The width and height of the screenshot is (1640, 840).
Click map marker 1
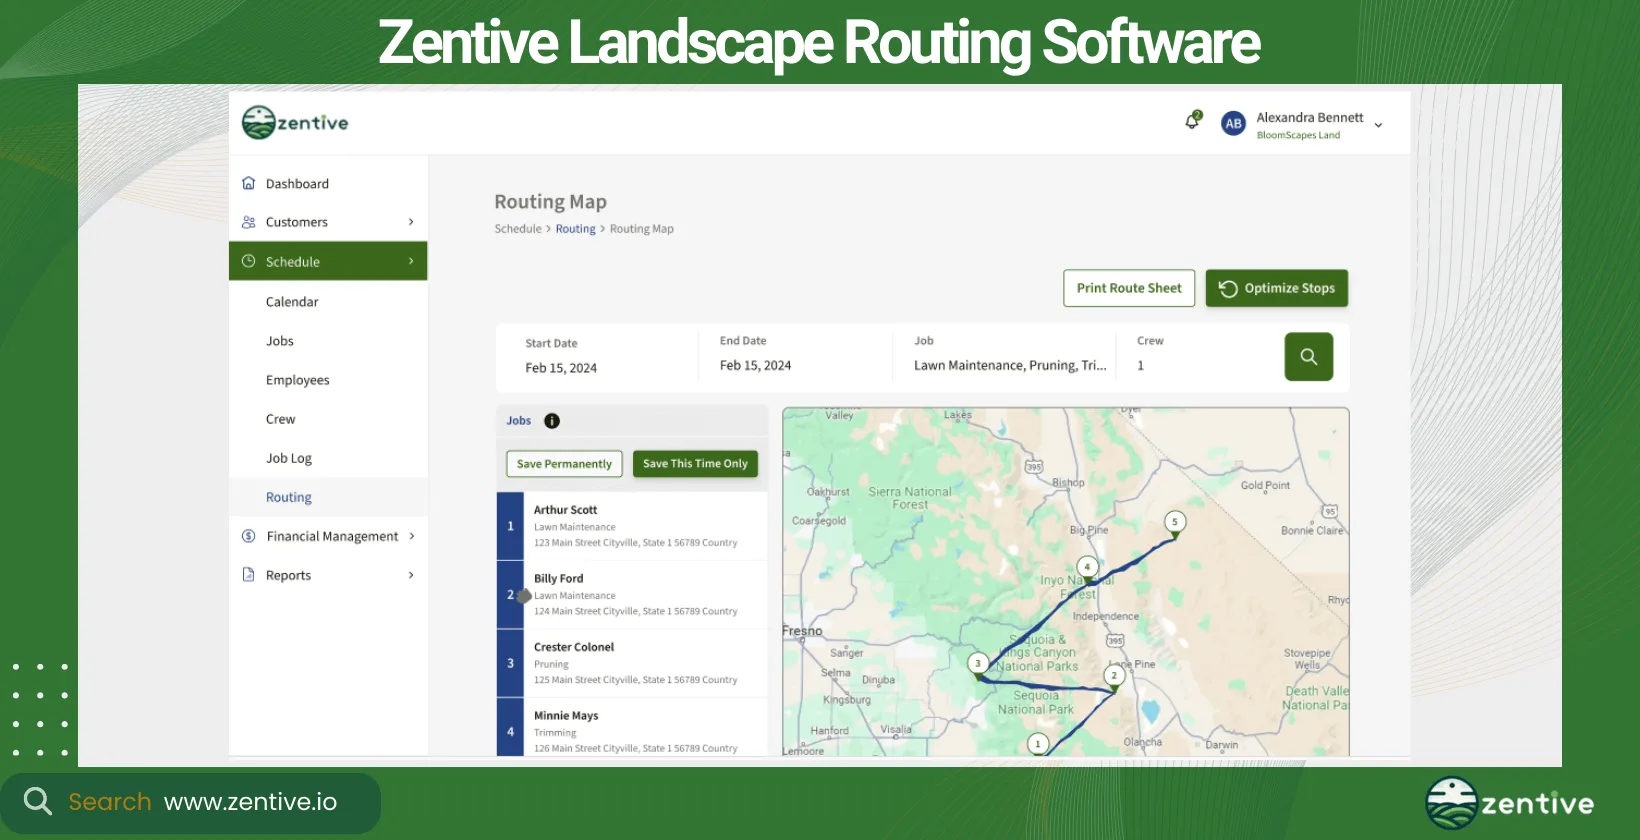pos(1038,744)
